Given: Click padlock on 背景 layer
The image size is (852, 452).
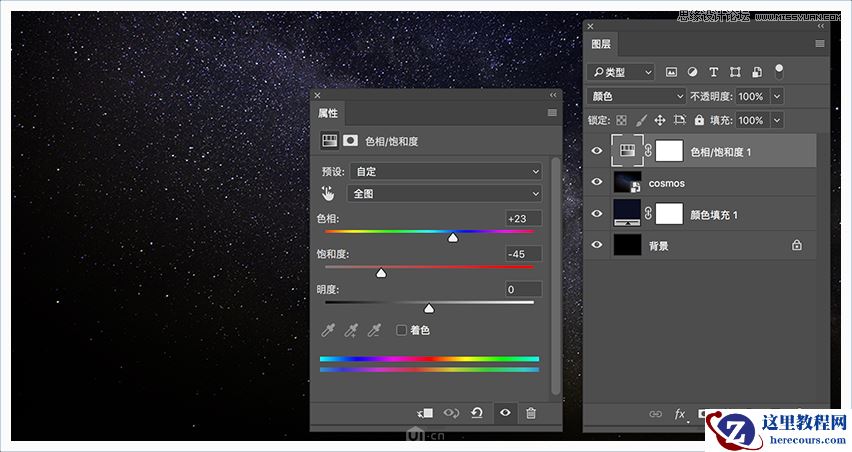Looking at the screenshot, I should coord(797,245).
